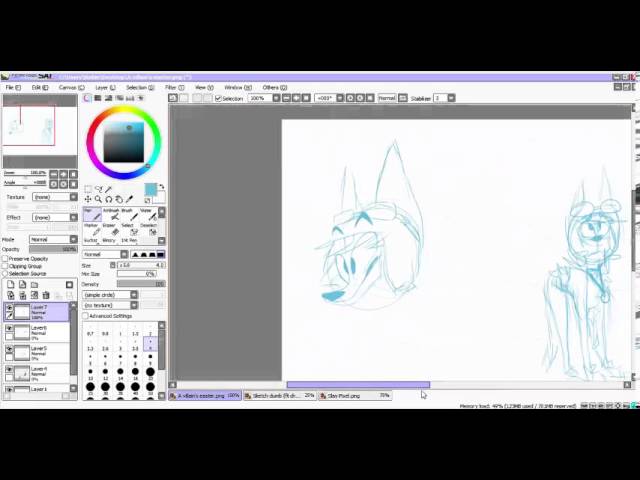
Task: Create a new layer folder
Action: tap(35, 284)
